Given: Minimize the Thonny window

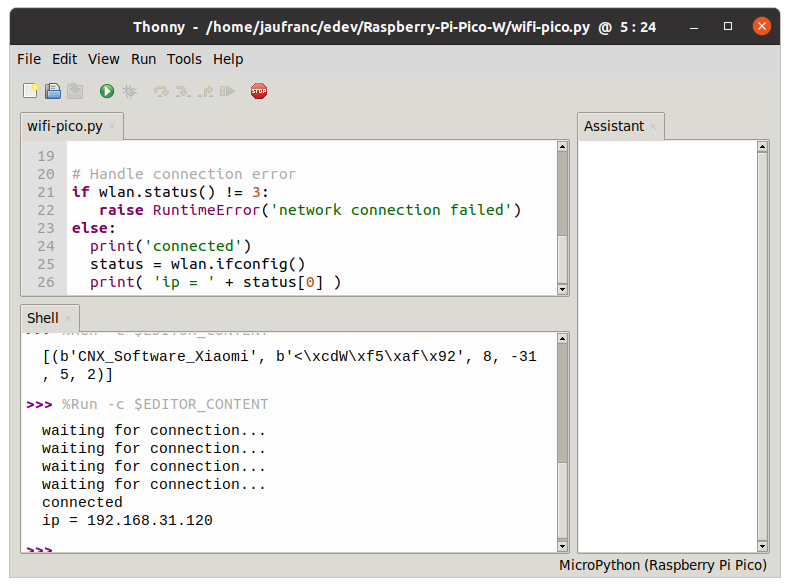Looking at the screenshot, I should click(x=694, y=27).
